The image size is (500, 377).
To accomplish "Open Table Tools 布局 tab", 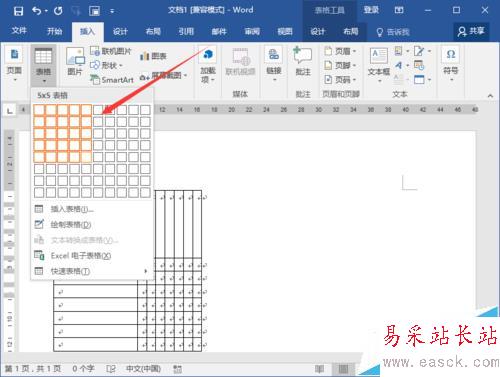I will click(351, 32).
